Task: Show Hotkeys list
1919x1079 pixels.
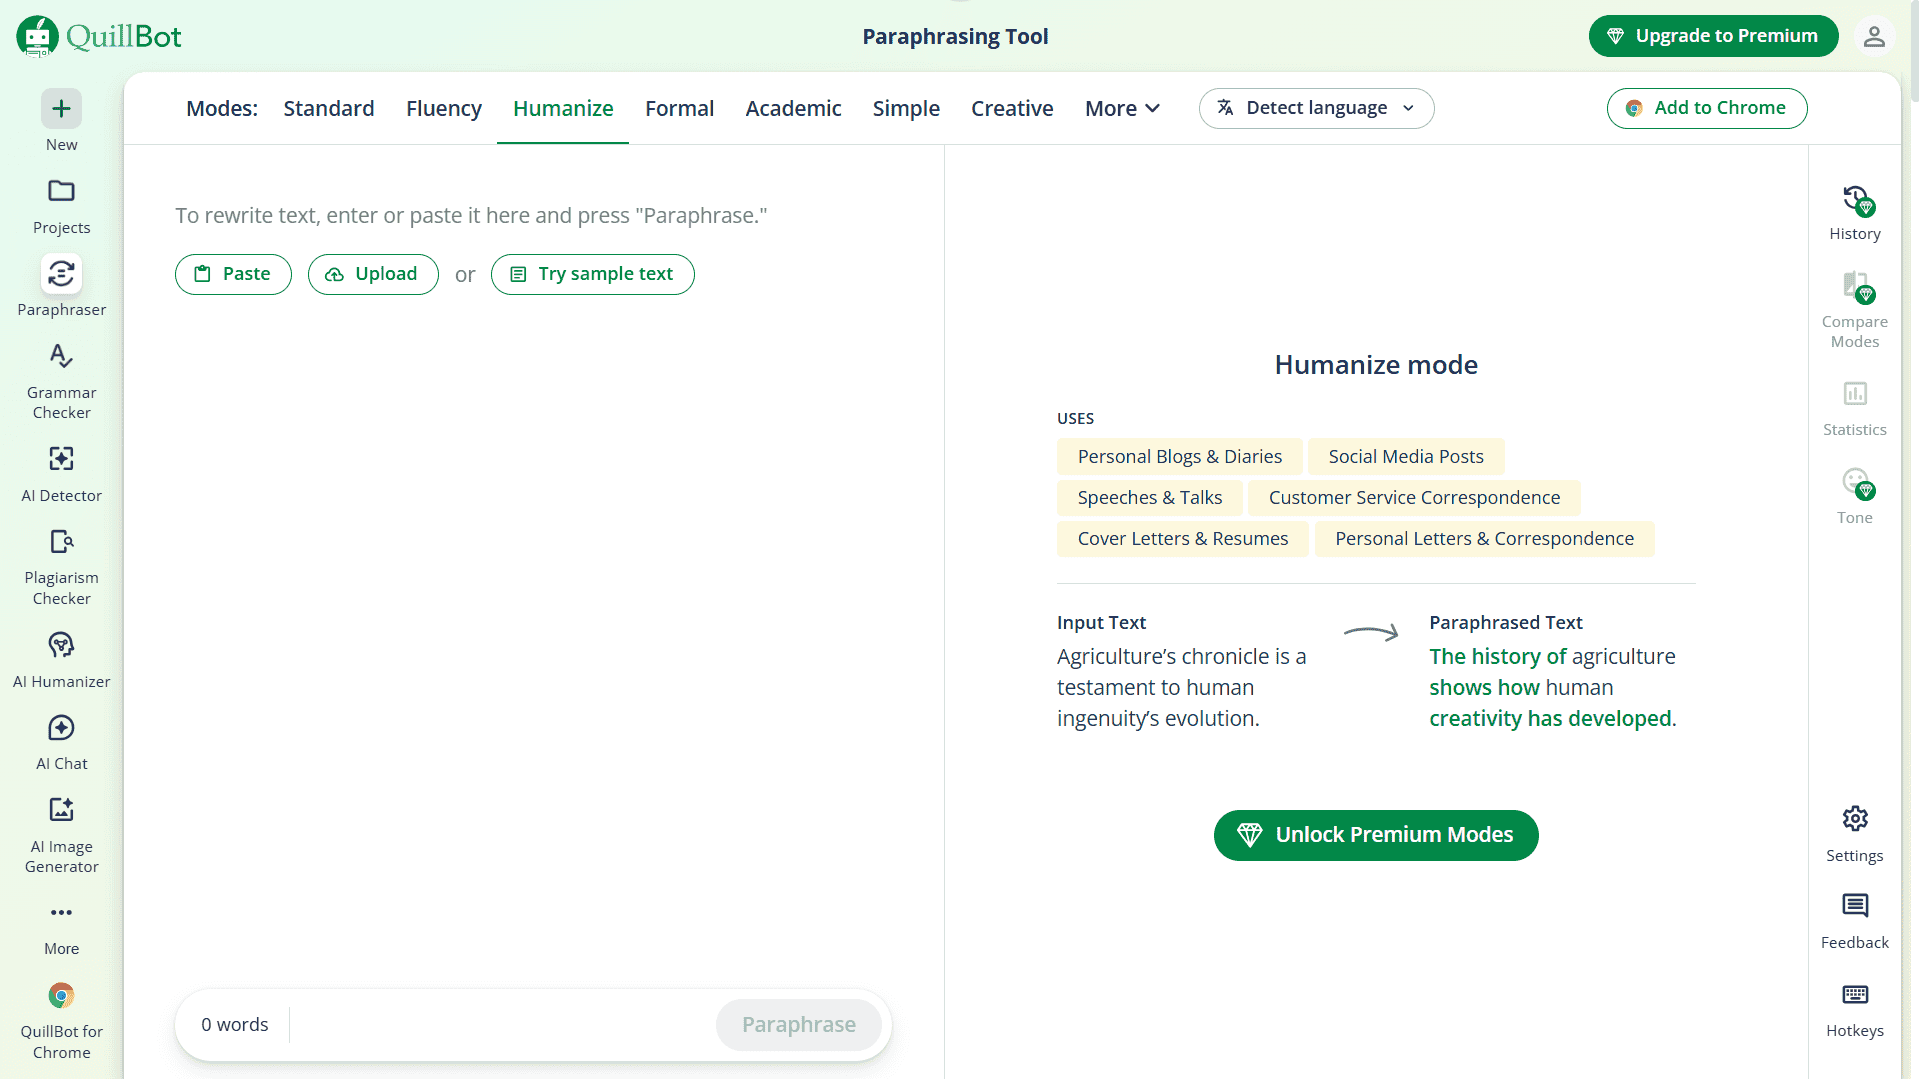Action: [1855, 1009]
